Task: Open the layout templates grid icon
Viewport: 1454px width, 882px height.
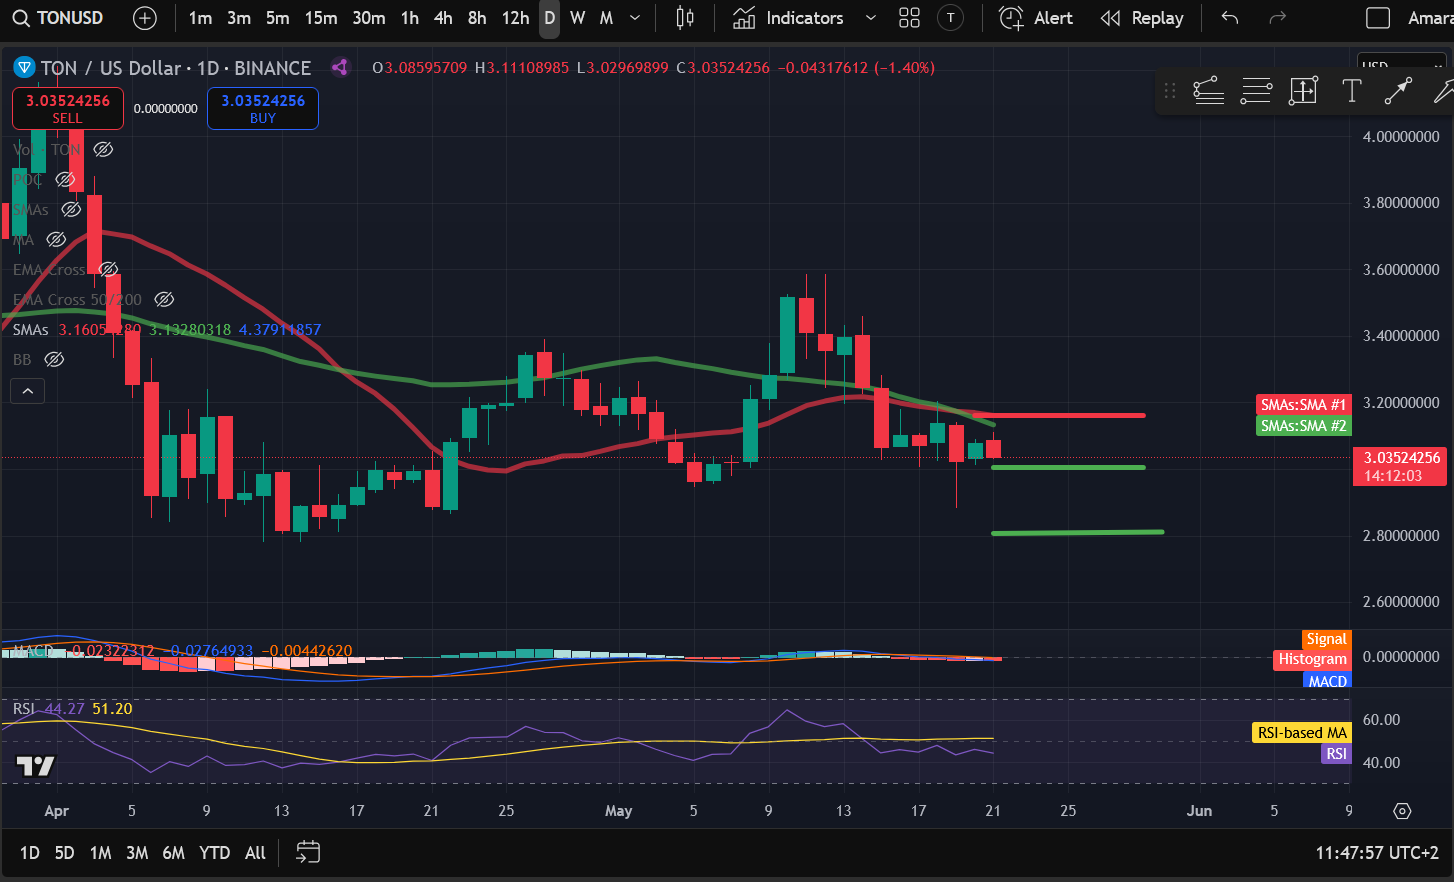Action: (x=909, y=18)
